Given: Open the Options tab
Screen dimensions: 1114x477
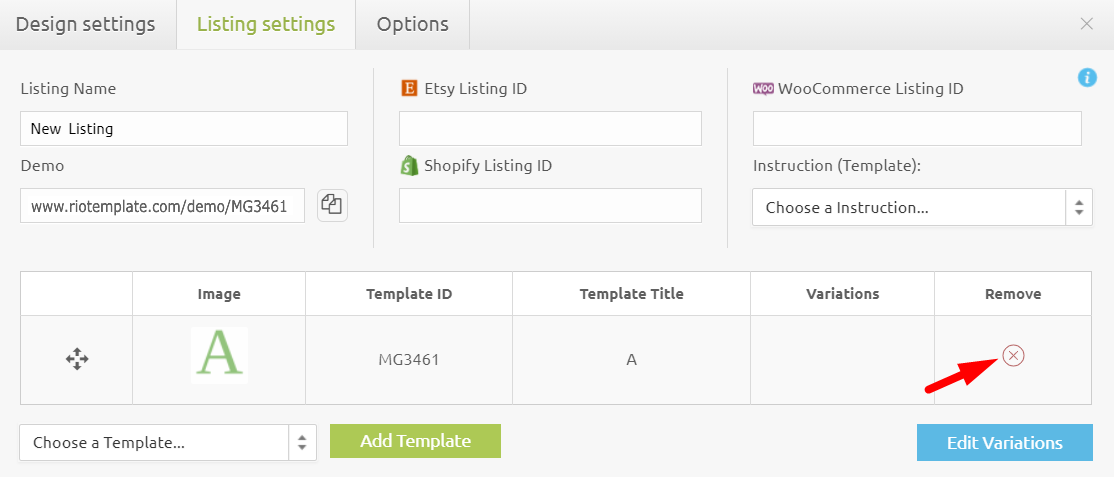Looking at the screenshot, I should pyautogui.click(x=412, y=24).
